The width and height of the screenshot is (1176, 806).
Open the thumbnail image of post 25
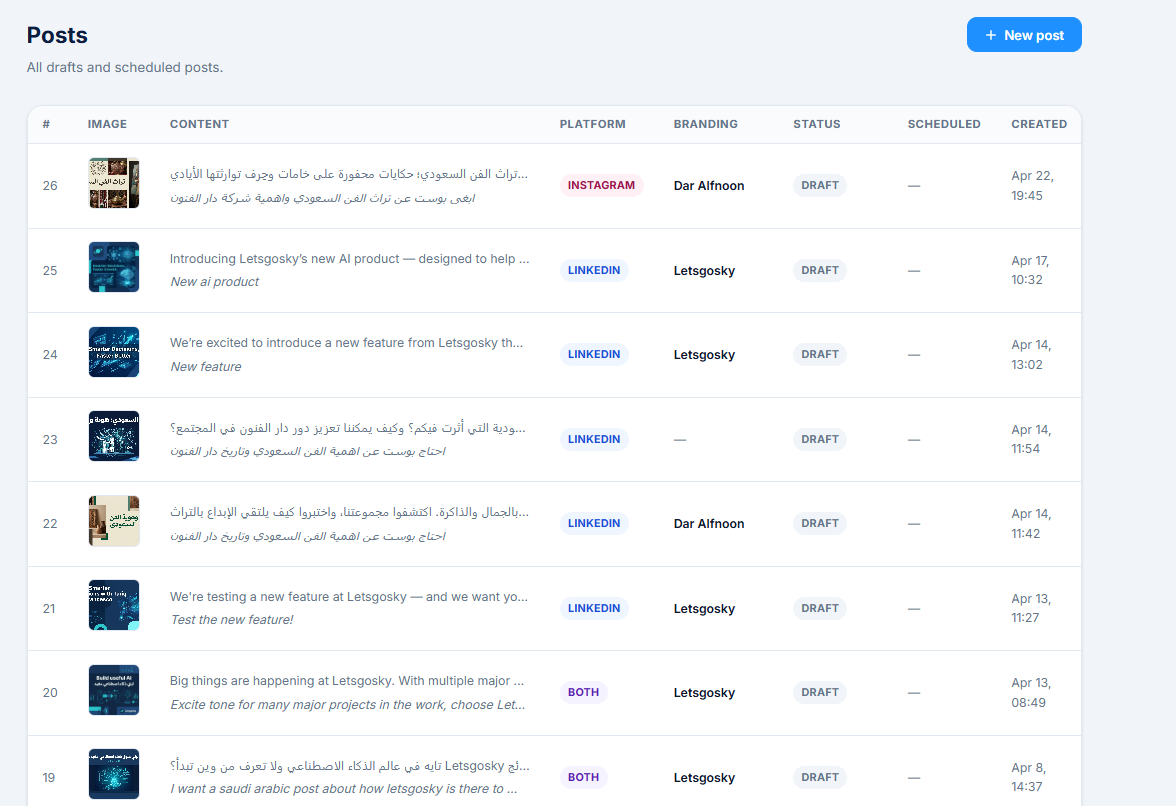113,267
